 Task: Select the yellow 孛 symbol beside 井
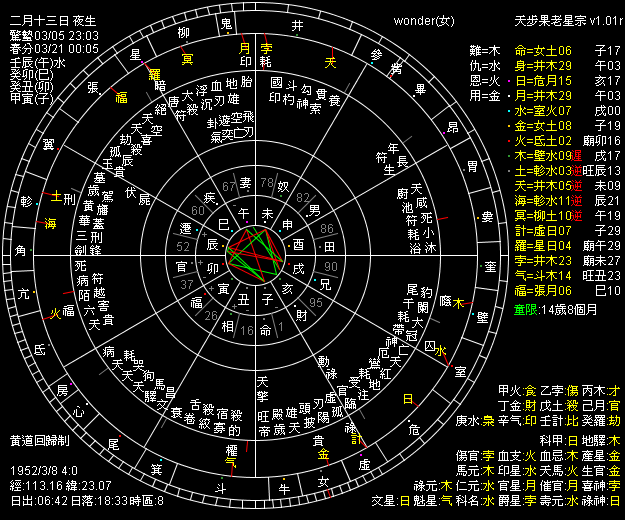click(266, 47)
